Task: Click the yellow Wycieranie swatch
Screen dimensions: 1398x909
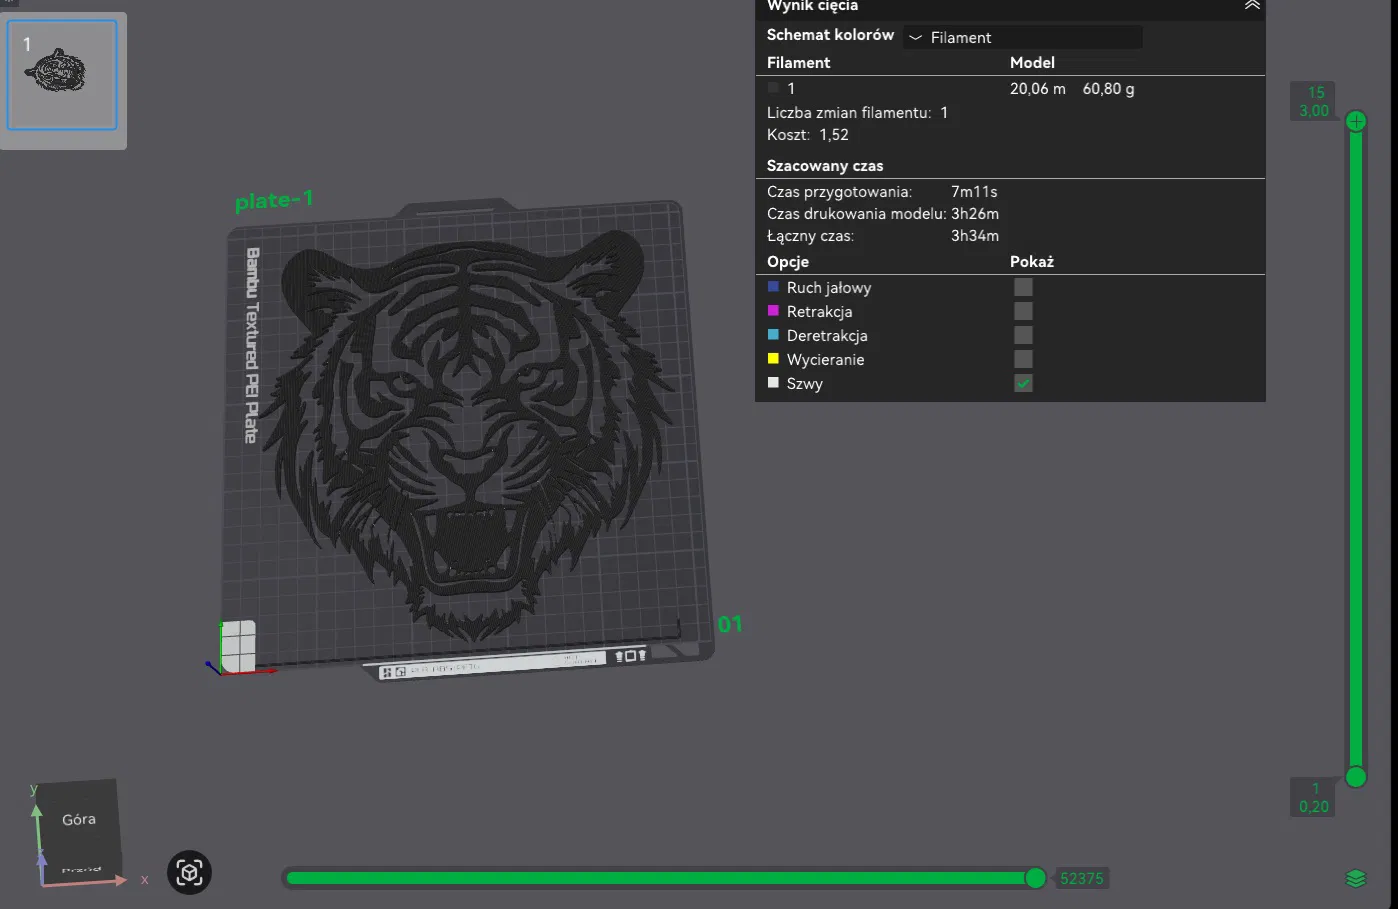Action: click(x=773, y=359)
